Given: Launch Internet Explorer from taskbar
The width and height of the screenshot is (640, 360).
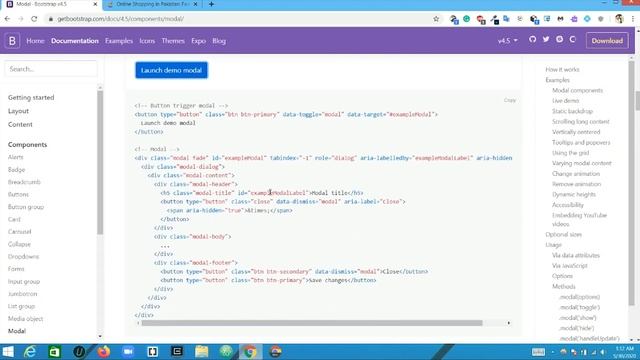Looking at the screenshot, I should point(30,351).
